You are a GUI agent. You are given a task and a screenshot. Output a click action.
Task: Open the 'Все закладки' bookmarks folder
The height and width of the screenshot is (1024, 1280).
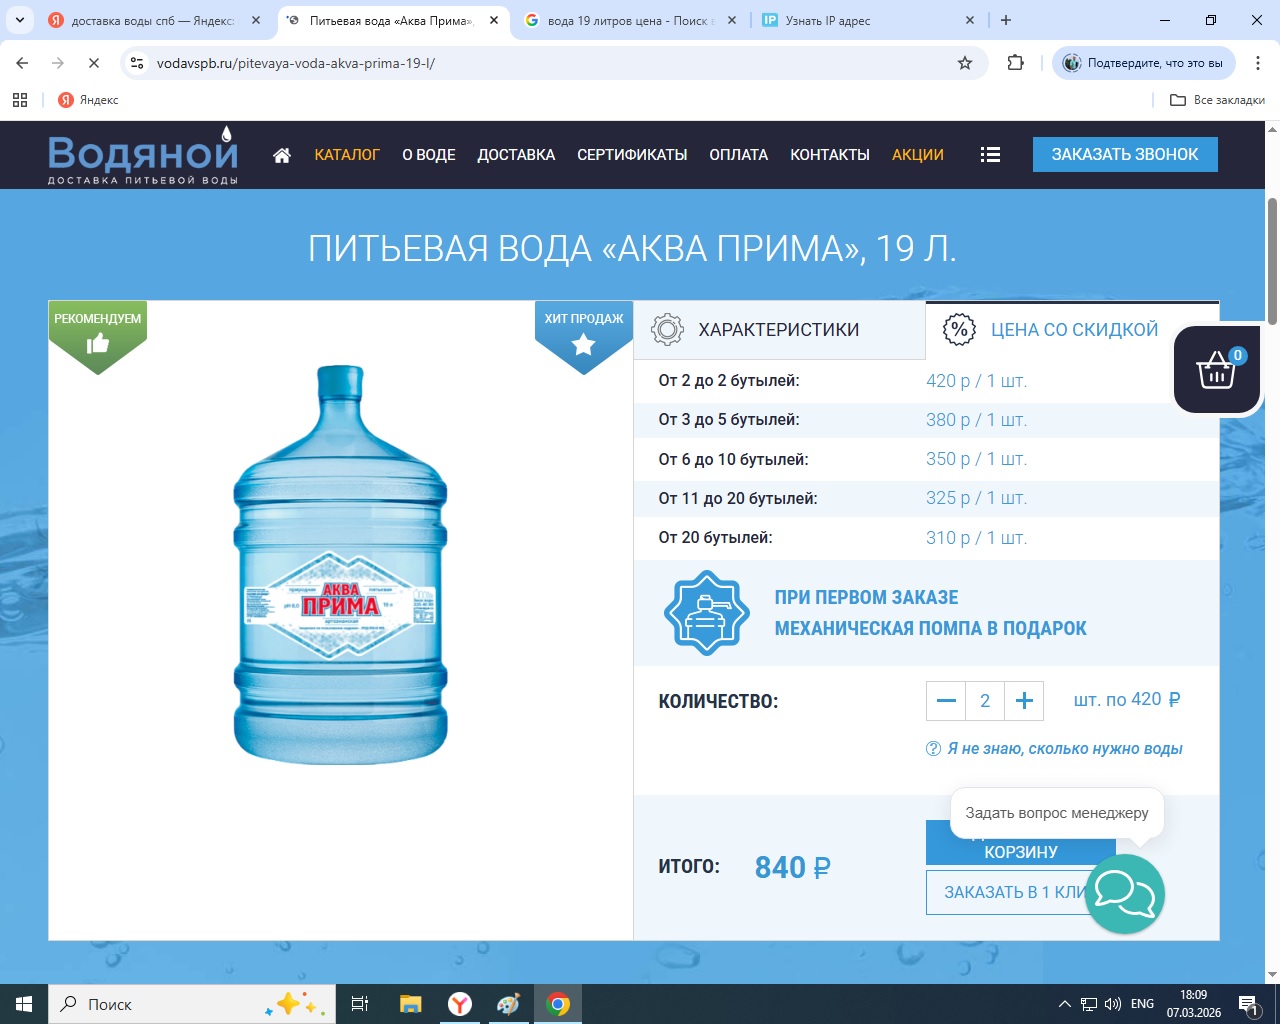1217,100
